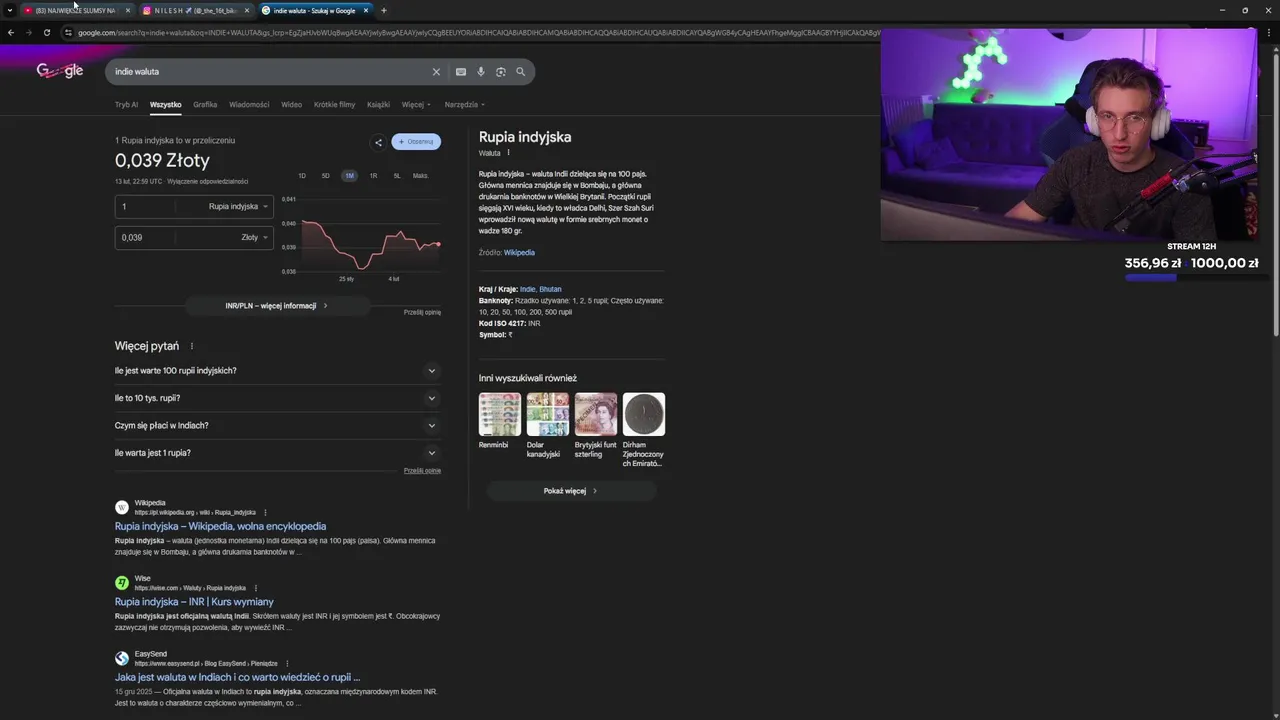Expand the 'Więcej' dropdown menu
The width and height of the screenshot is (1280, 720).
pyautogui.click(x=416, y=104)
